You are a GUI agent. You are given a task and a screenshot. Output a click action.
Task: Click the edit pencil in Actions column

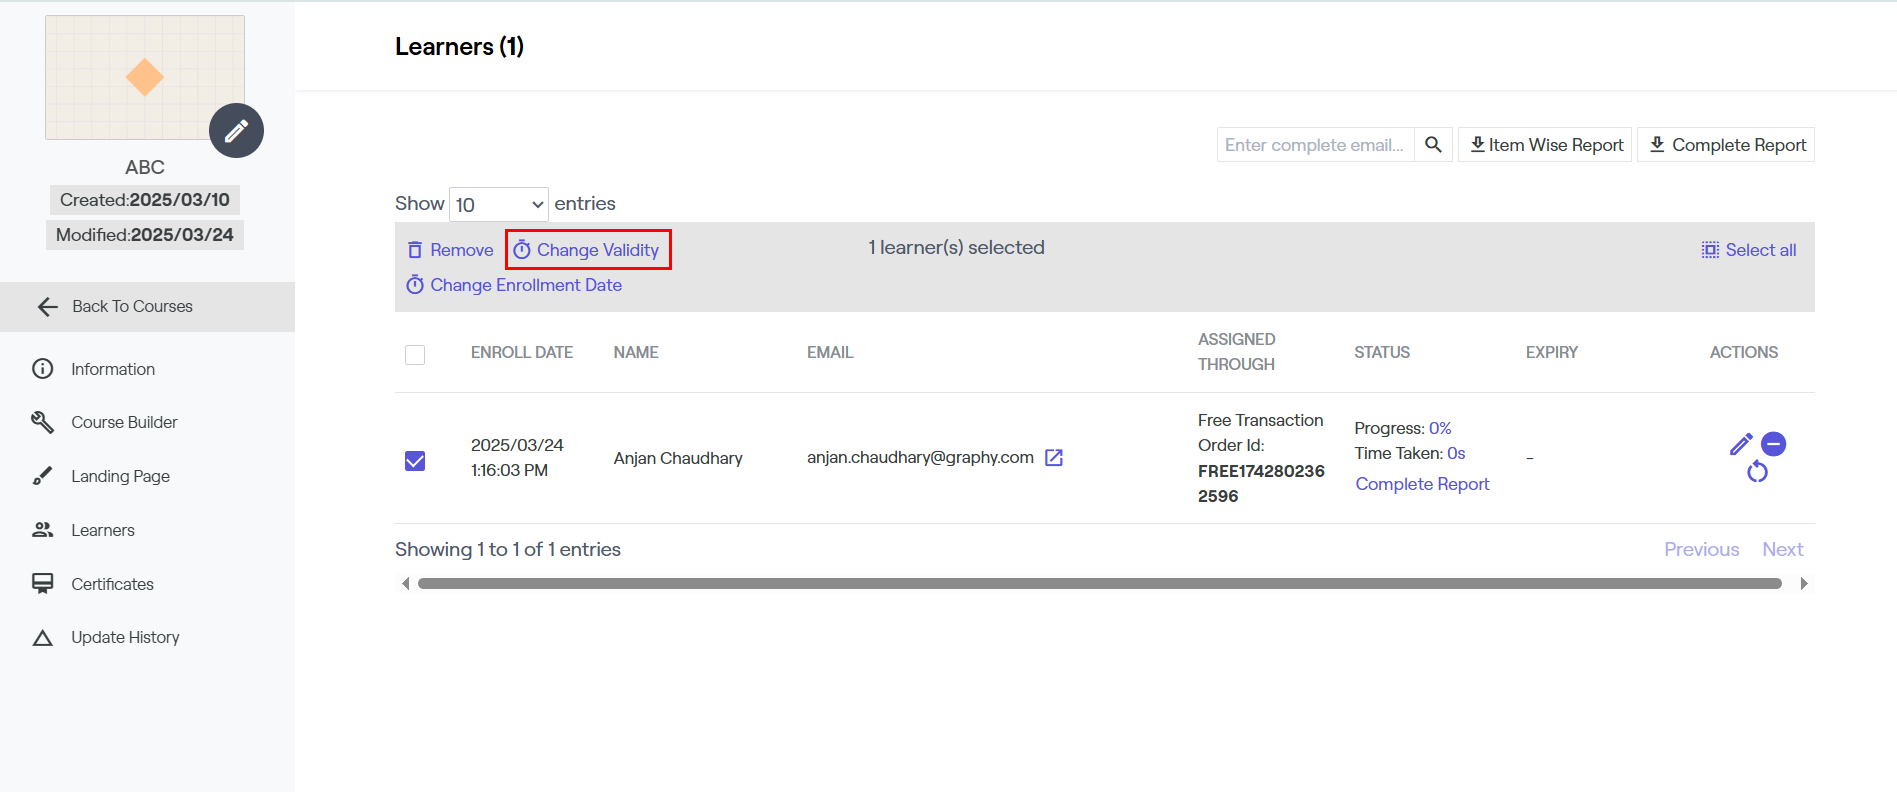coord(1740,445)
